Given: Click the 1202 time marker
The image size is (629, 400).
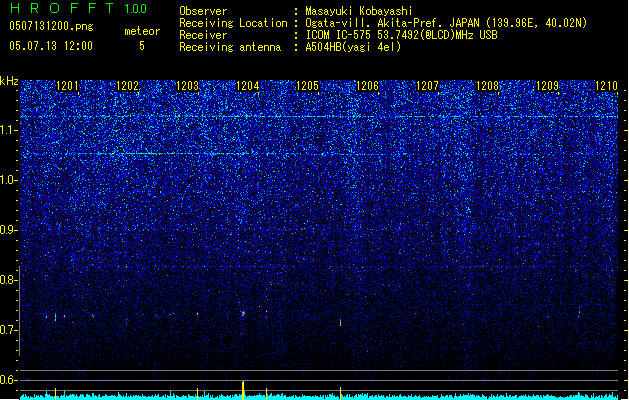Looking at the screenshot, I should pyautogui.click(x=127, y=86).
